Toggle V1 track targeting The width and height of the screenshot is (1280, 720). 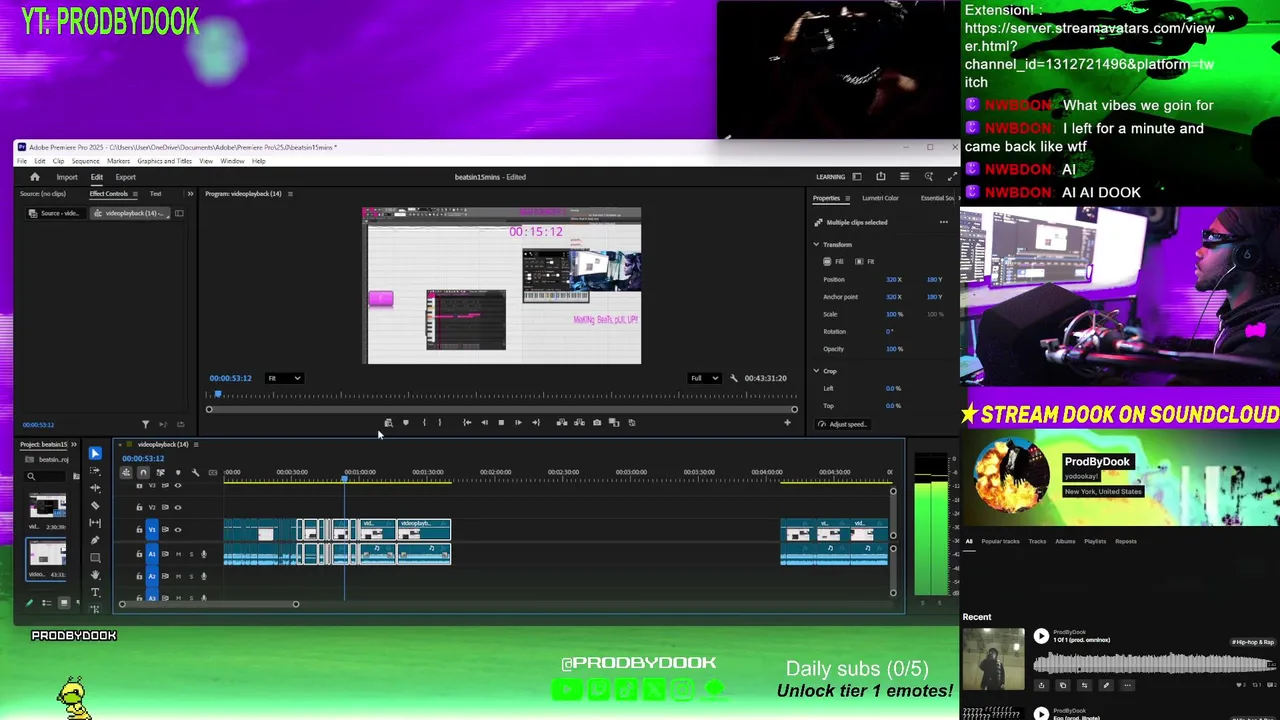pyautogui.click(x=152, y=529)
